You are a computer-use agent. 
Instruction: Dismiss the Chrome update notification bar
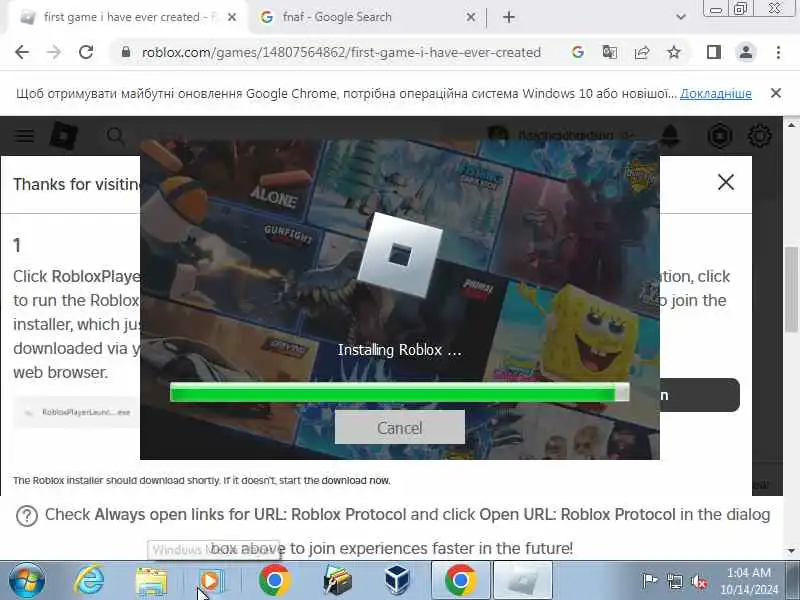point(776,93)
